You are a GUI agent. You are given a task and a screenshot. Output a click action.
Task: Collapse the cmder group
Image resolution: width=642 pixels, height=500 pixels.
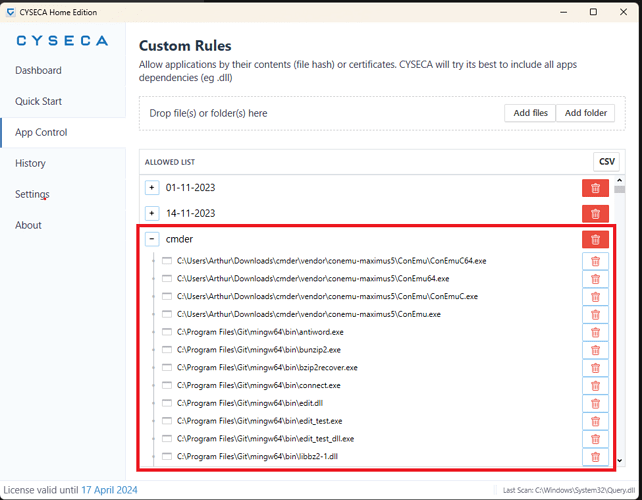[152, 239]
